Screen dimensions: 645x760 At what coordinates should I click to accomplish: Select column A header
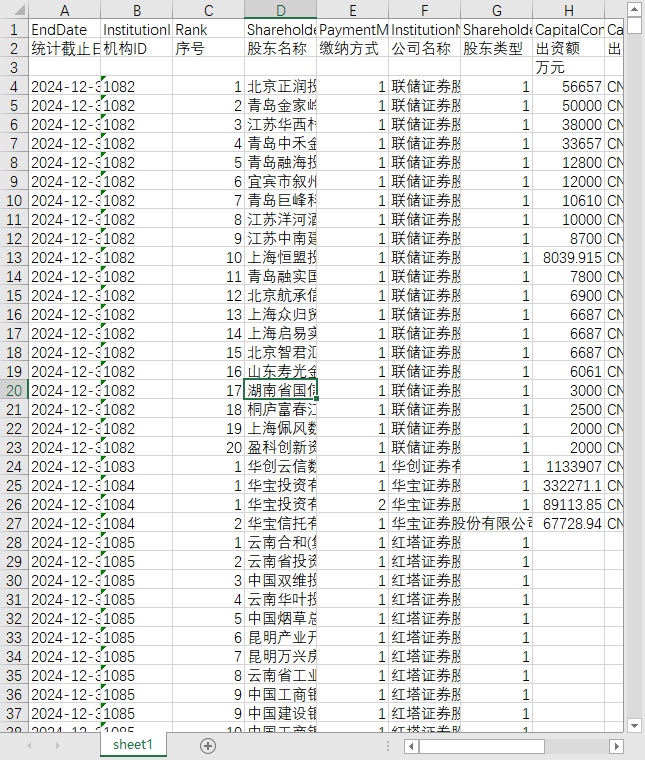[x=64, y=10]
